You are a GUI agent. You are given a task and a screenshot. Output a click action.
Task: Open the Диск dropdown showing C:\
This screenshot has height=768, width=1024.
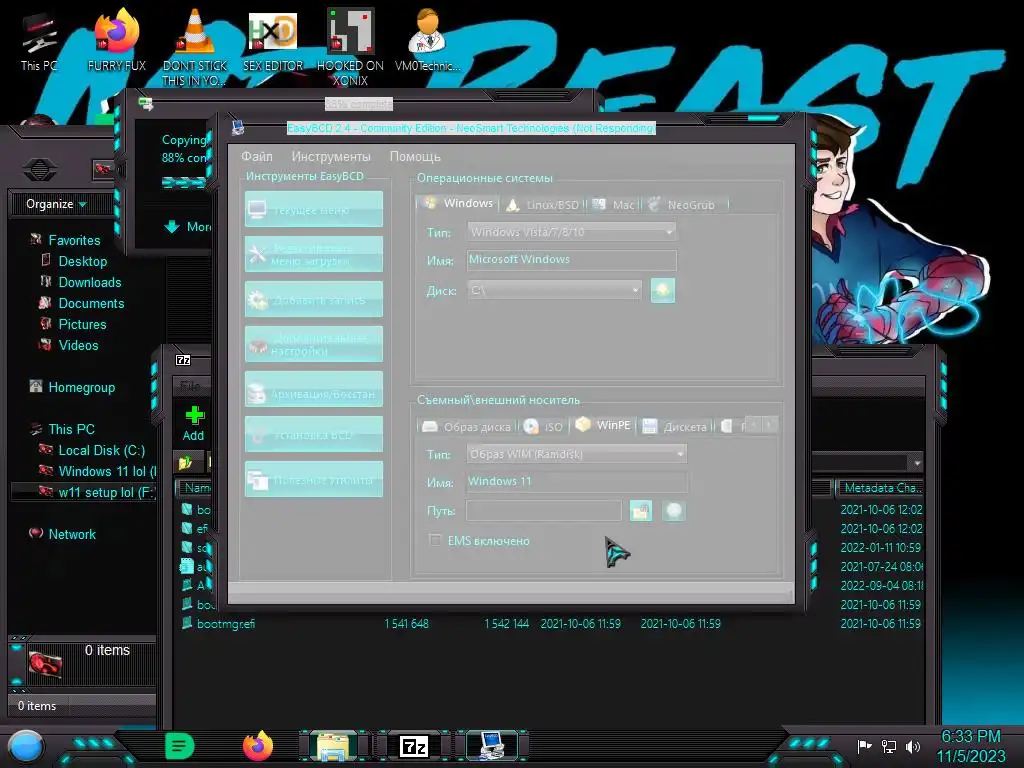554,290
